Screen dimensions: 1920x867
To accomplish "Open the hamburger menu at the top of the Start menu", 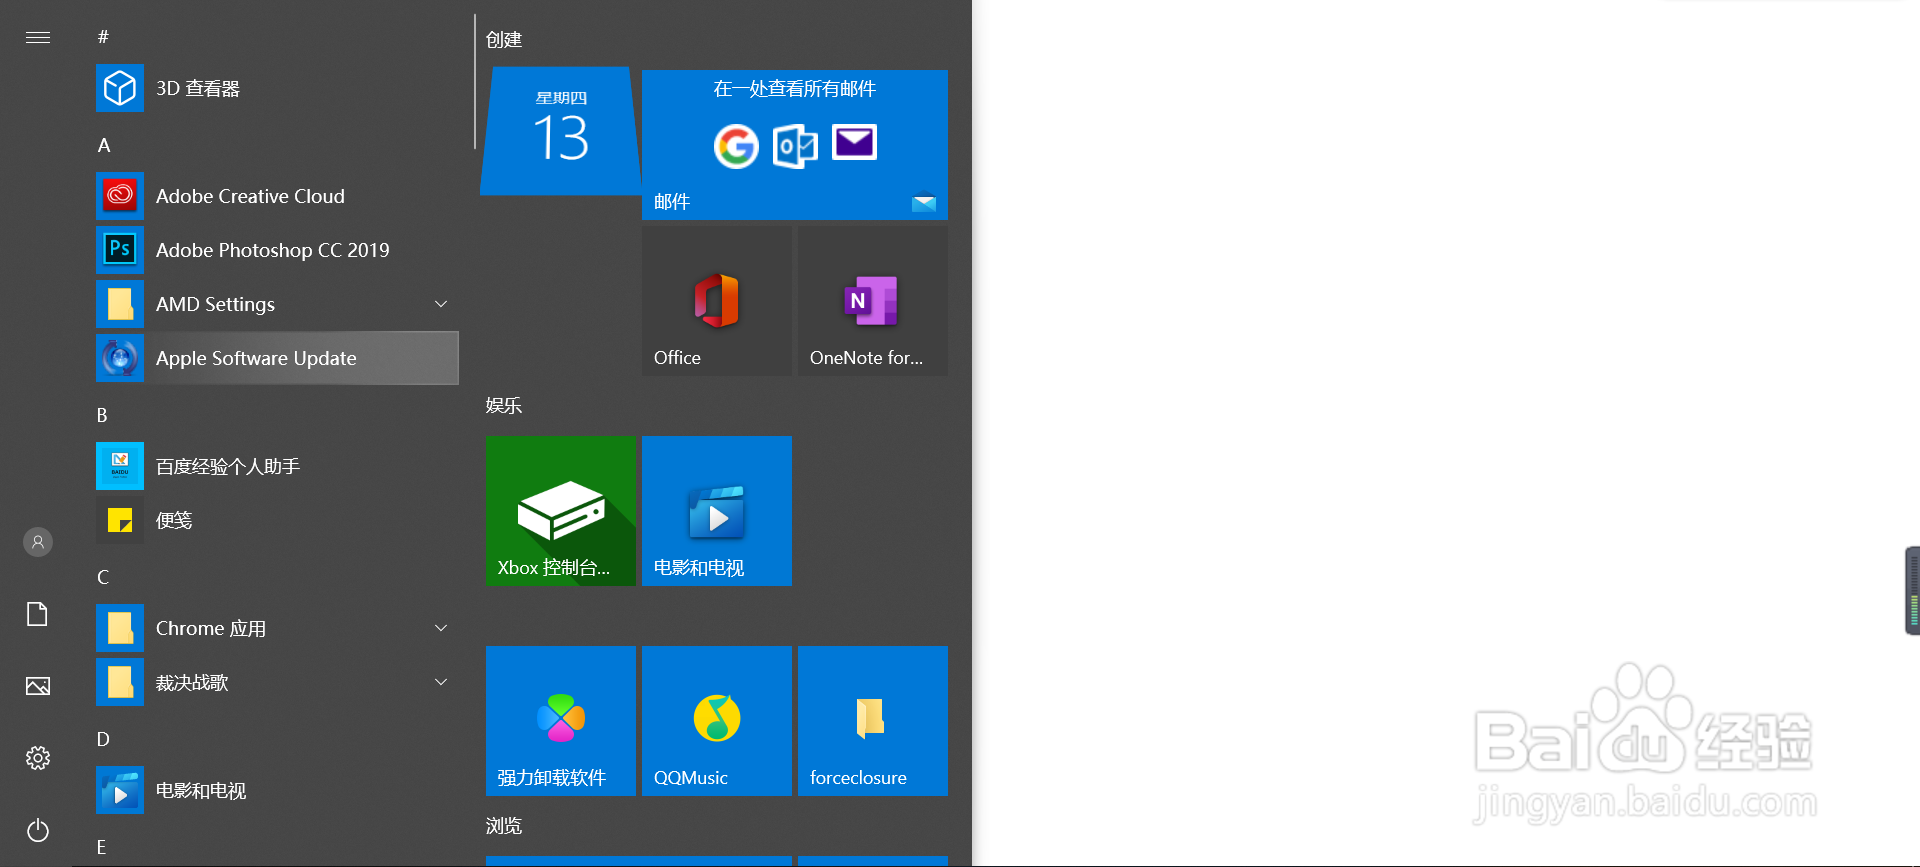I will (x=38, y=38).
